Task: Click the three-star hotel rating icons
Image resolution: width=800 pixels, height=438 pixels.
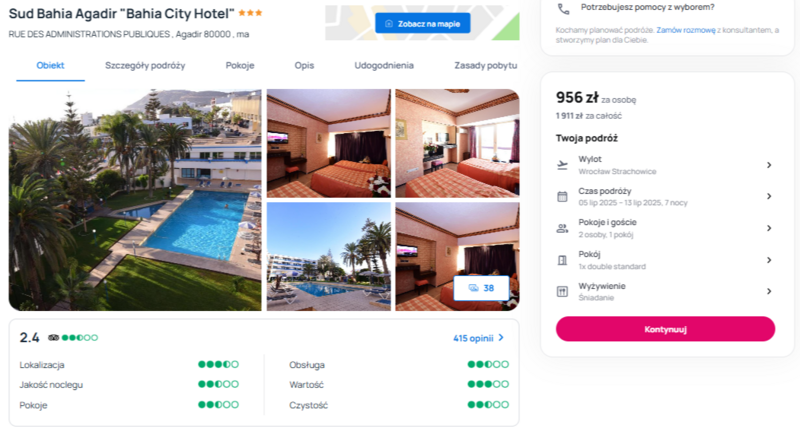Action: pyautogui.click(x=251, y=13)
